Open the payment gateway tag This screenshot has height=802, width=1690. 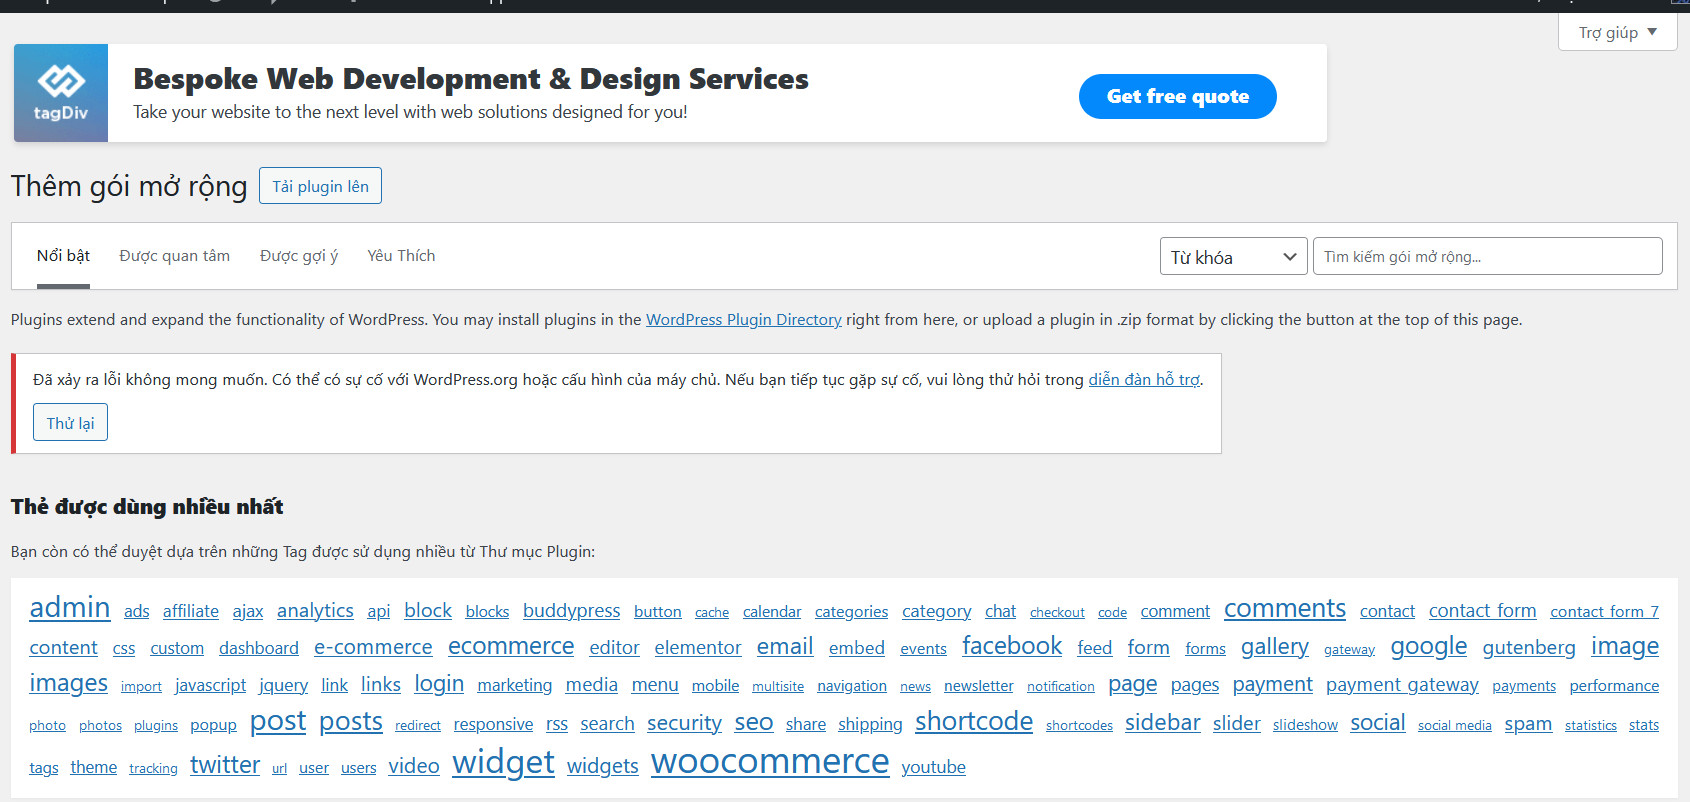(x=1402, y=685)
